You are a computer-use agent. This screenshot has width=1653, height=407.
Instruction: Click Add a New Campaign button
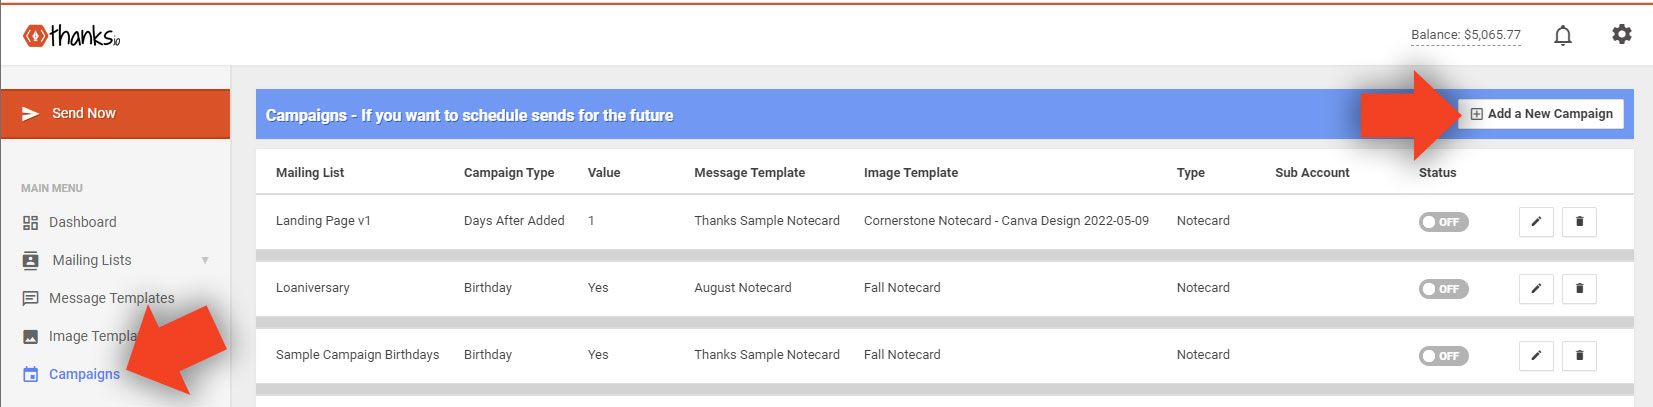[x=1540, y=114]
